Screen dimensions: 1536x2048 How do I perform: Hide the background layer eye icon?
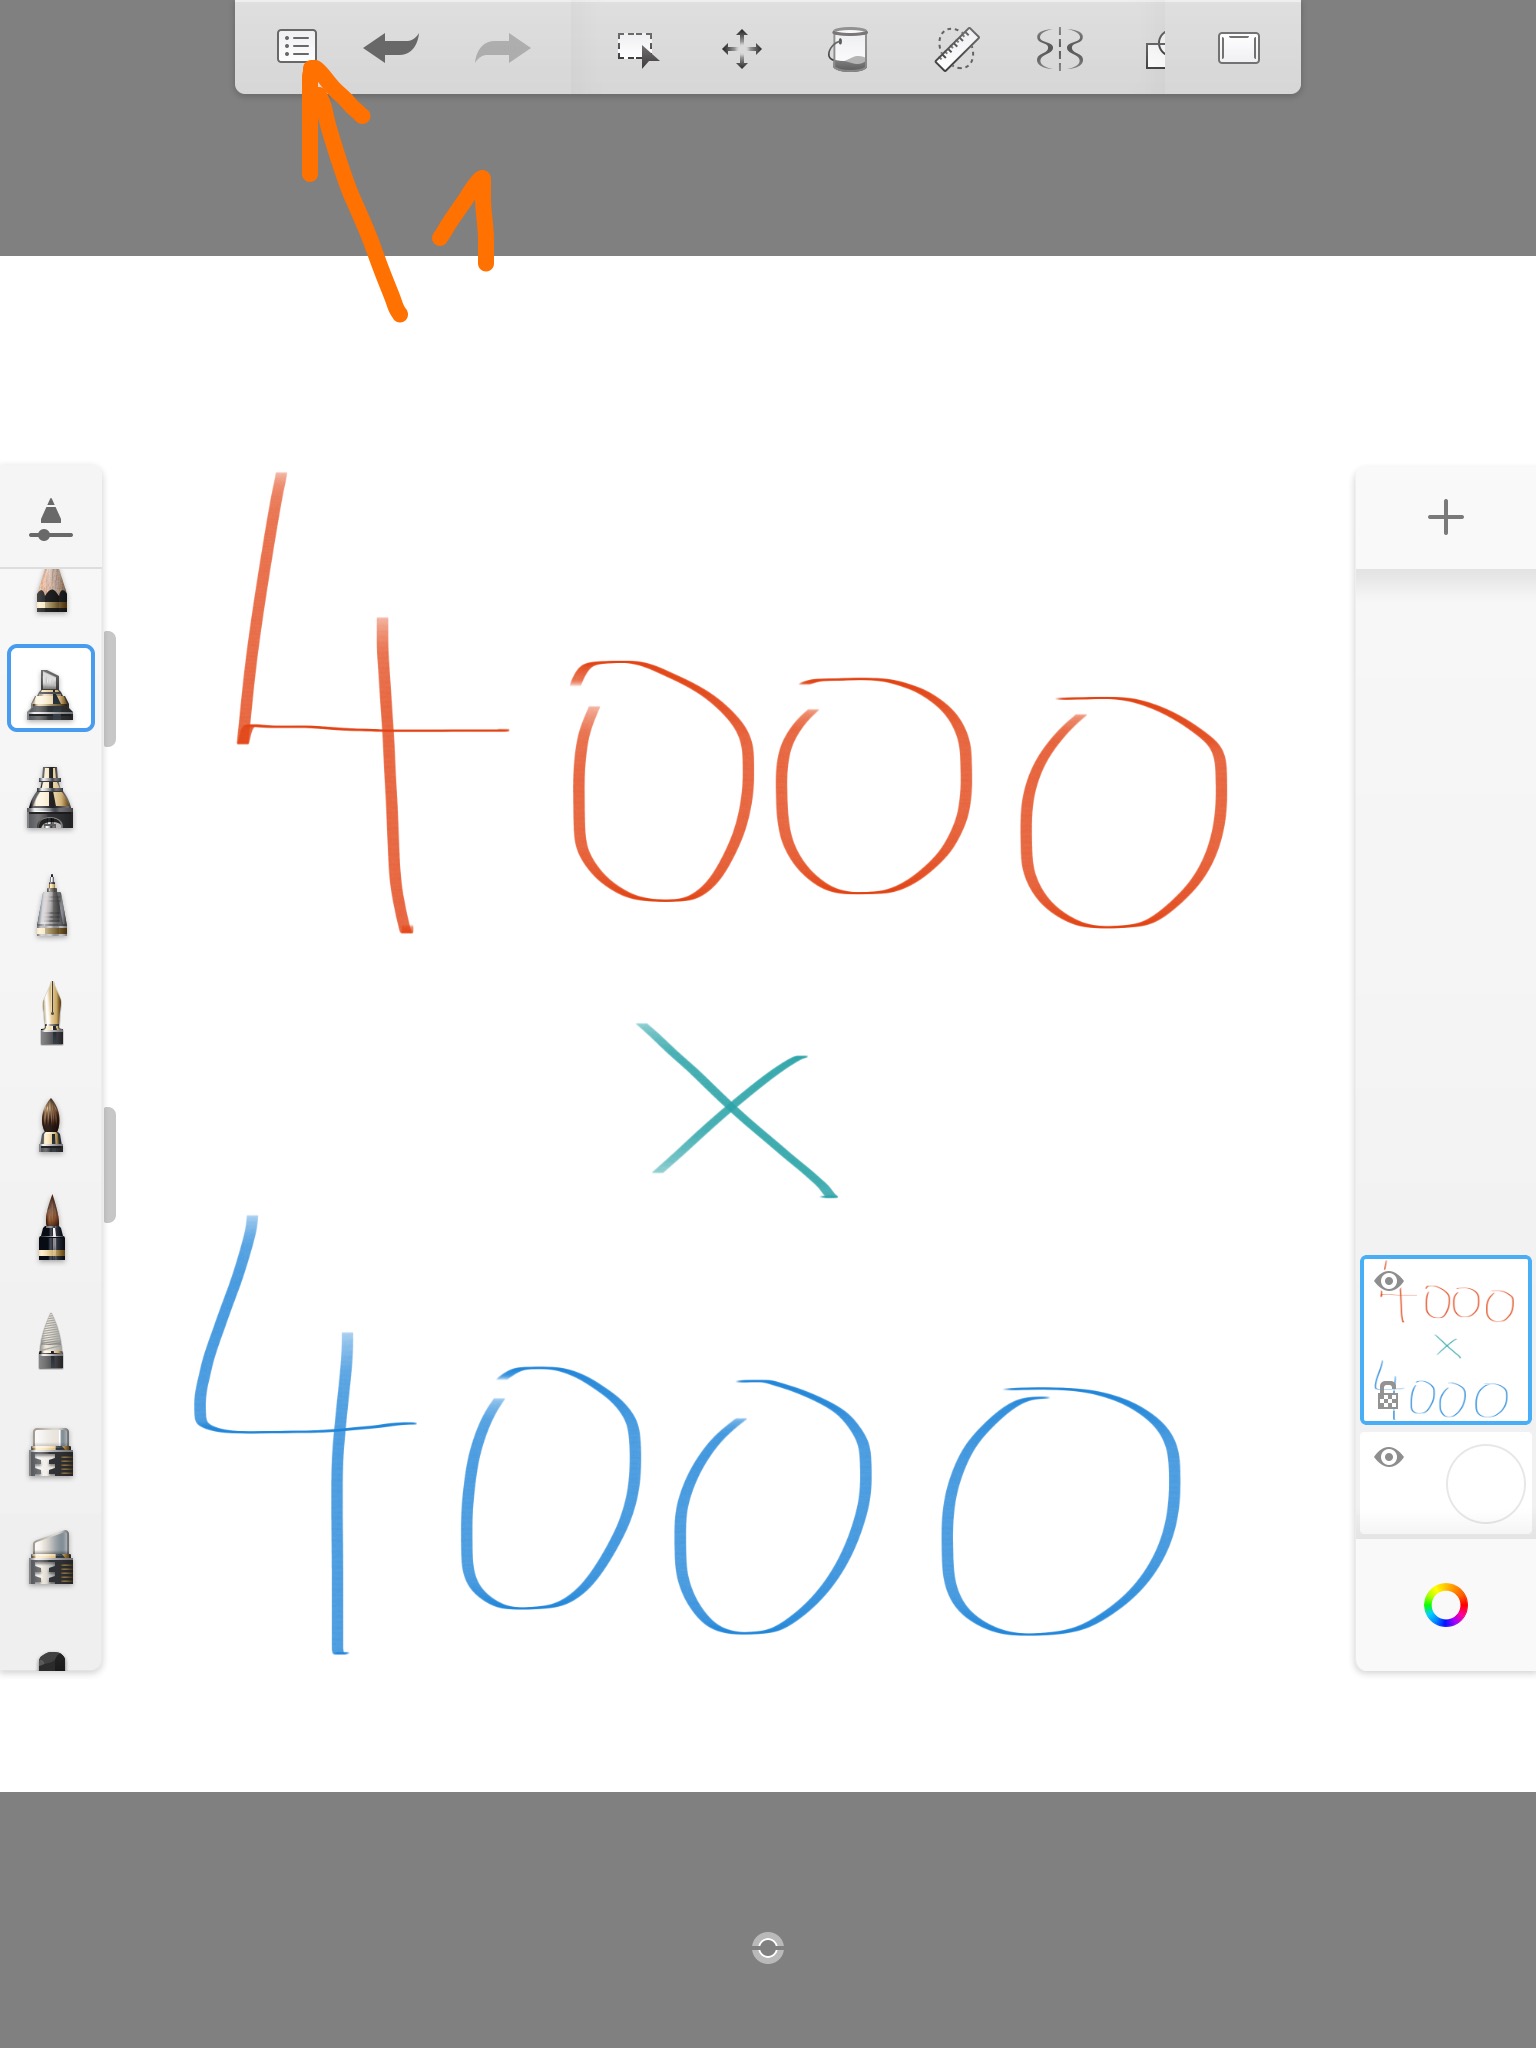coord(1388,1457)
